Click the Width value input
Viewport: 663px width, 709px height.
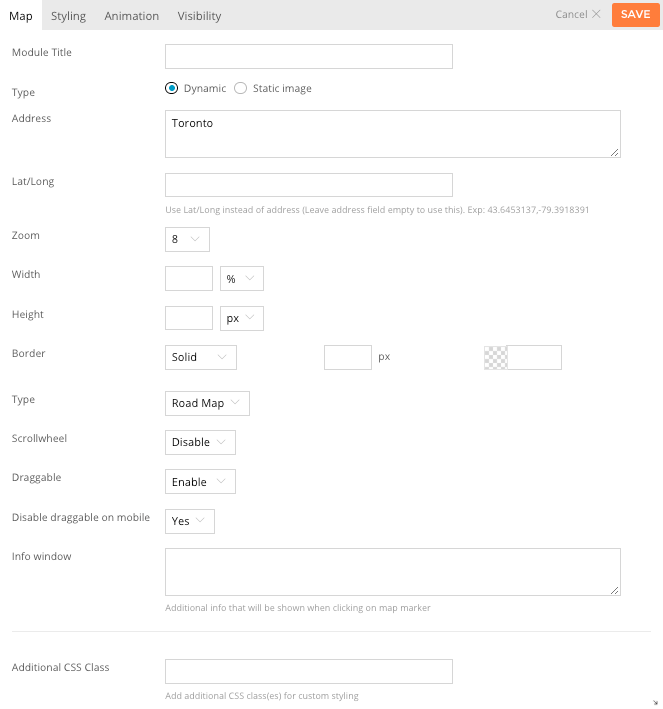pos(189,279)
